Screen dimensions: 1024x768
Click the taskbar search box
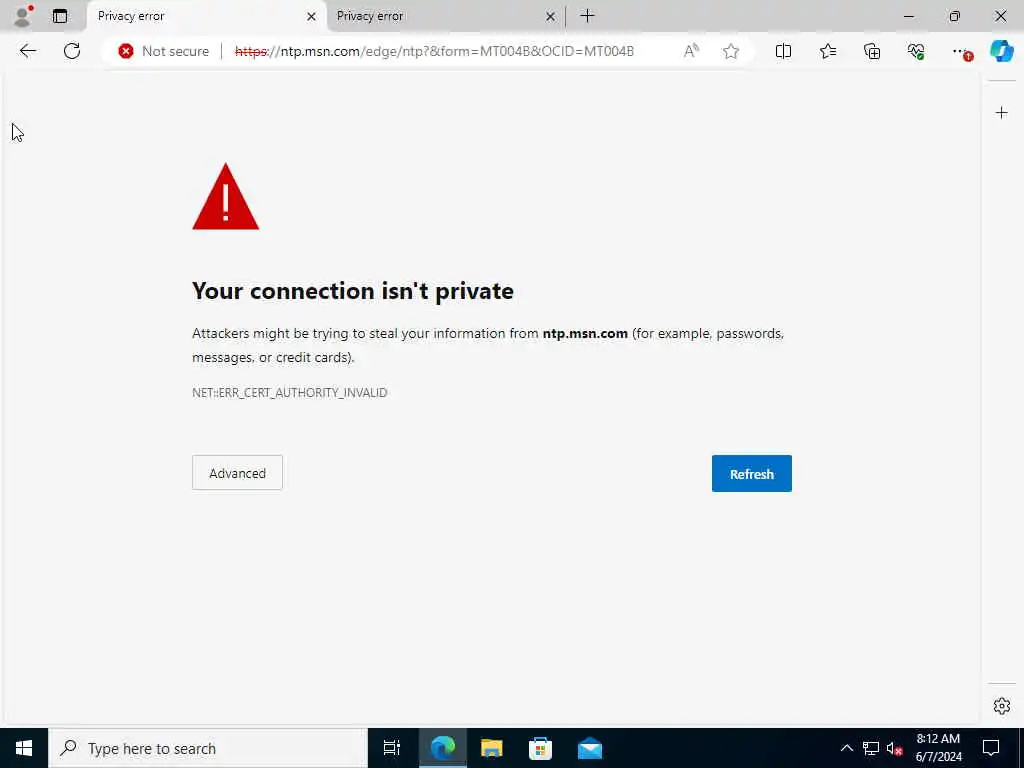coord(208,748)
